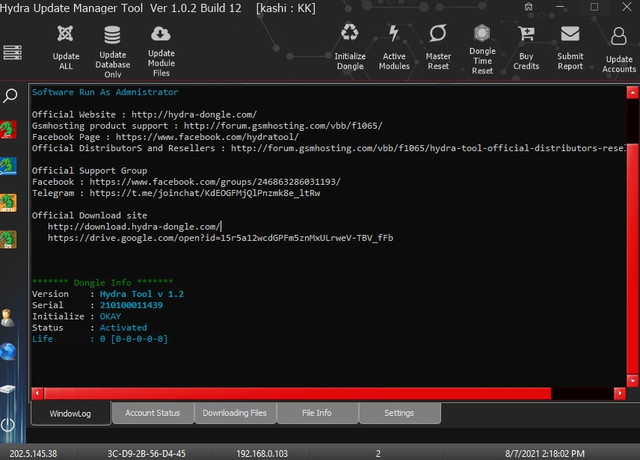
Task: Open Submit Report envelope icon
Action: point(570,34)
